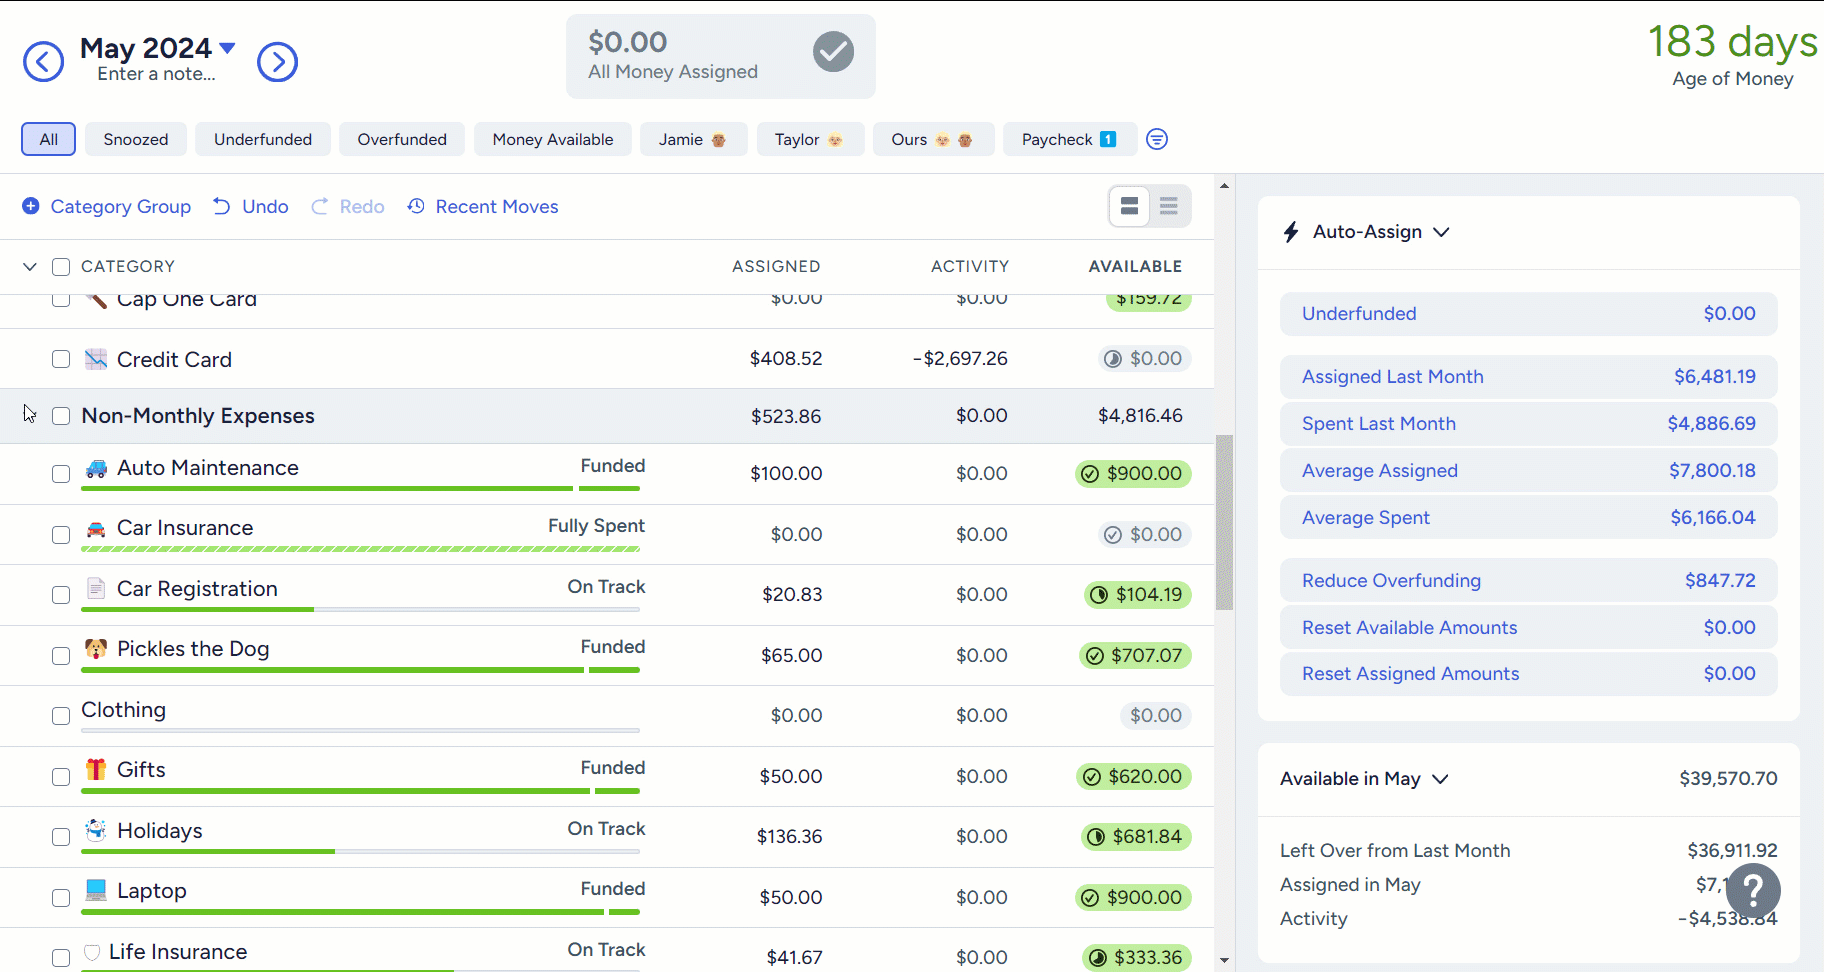Click the Auto-Assign lightning bolt icon

pos(1291,232)
